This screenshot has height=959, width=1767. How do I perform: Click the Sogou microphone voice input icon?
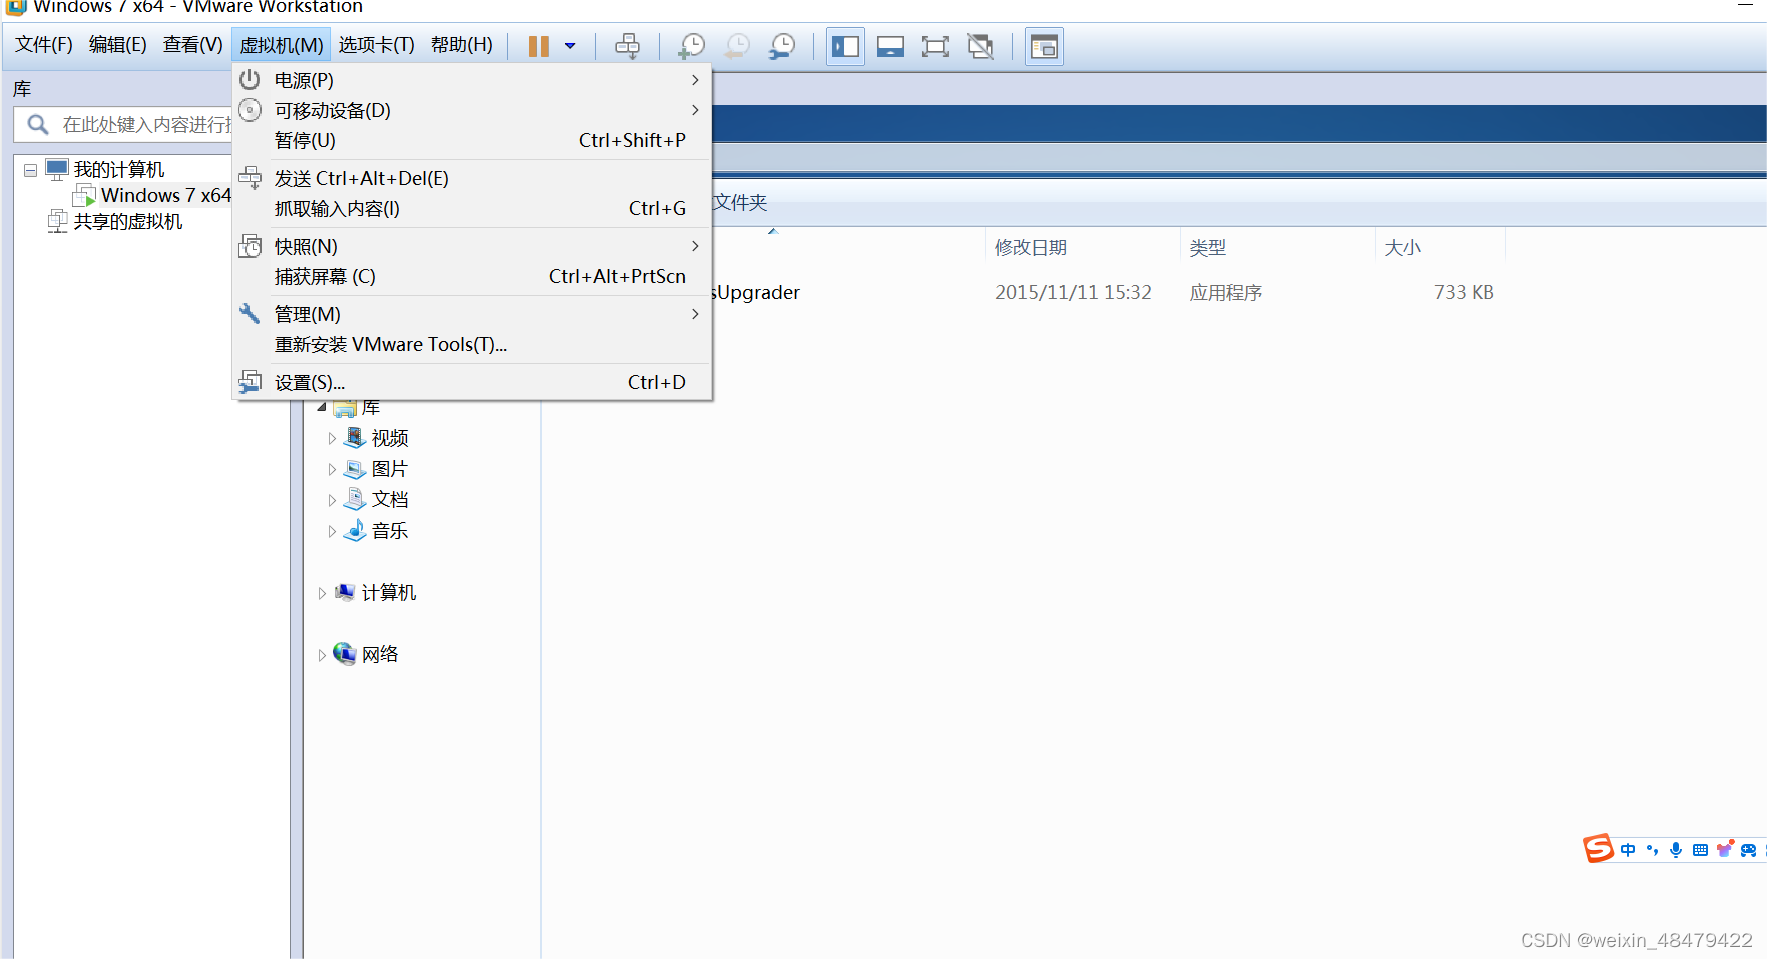click(x=1676, y=850)
